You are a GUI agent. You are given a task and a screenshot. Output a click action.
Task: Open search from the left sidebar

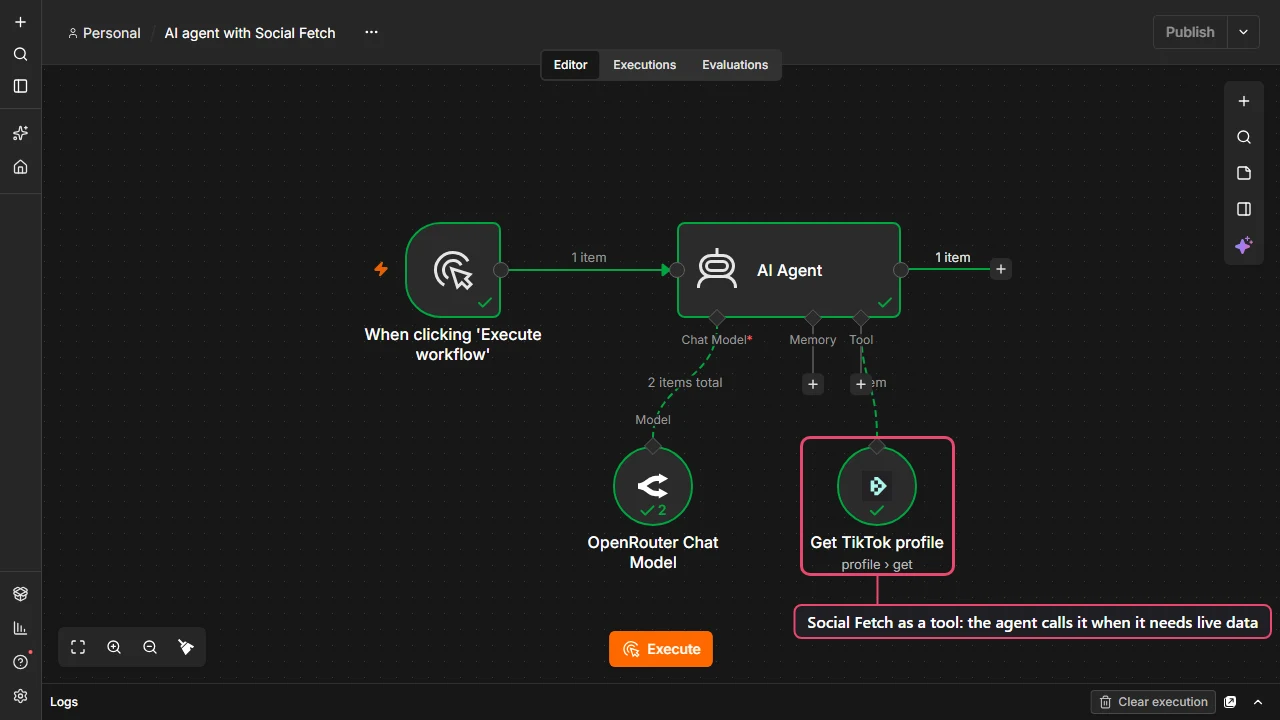coord(20,54)
